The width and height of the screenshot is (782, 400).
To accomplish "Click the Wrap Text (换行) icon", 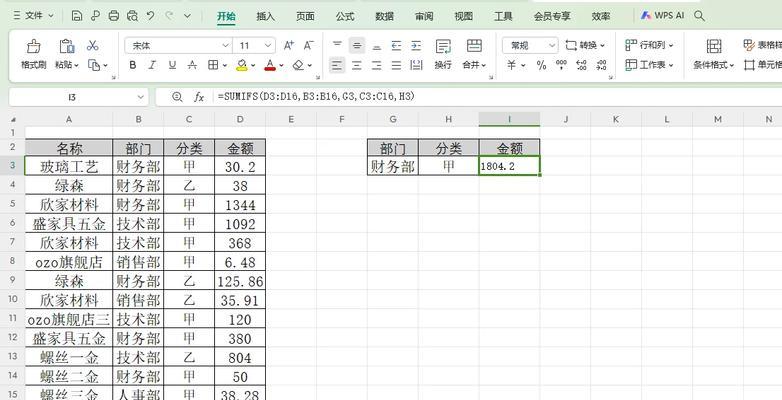I will tap(443, 46).
